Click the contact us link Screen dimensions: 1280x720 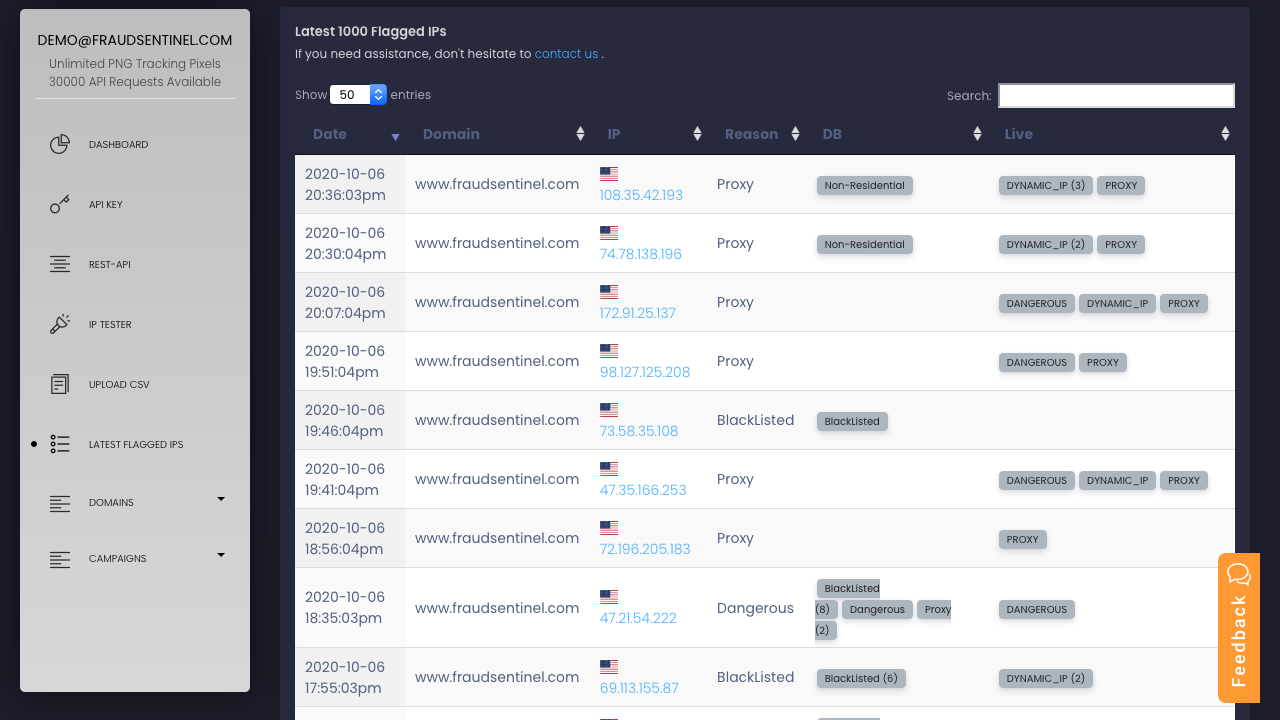566,54
